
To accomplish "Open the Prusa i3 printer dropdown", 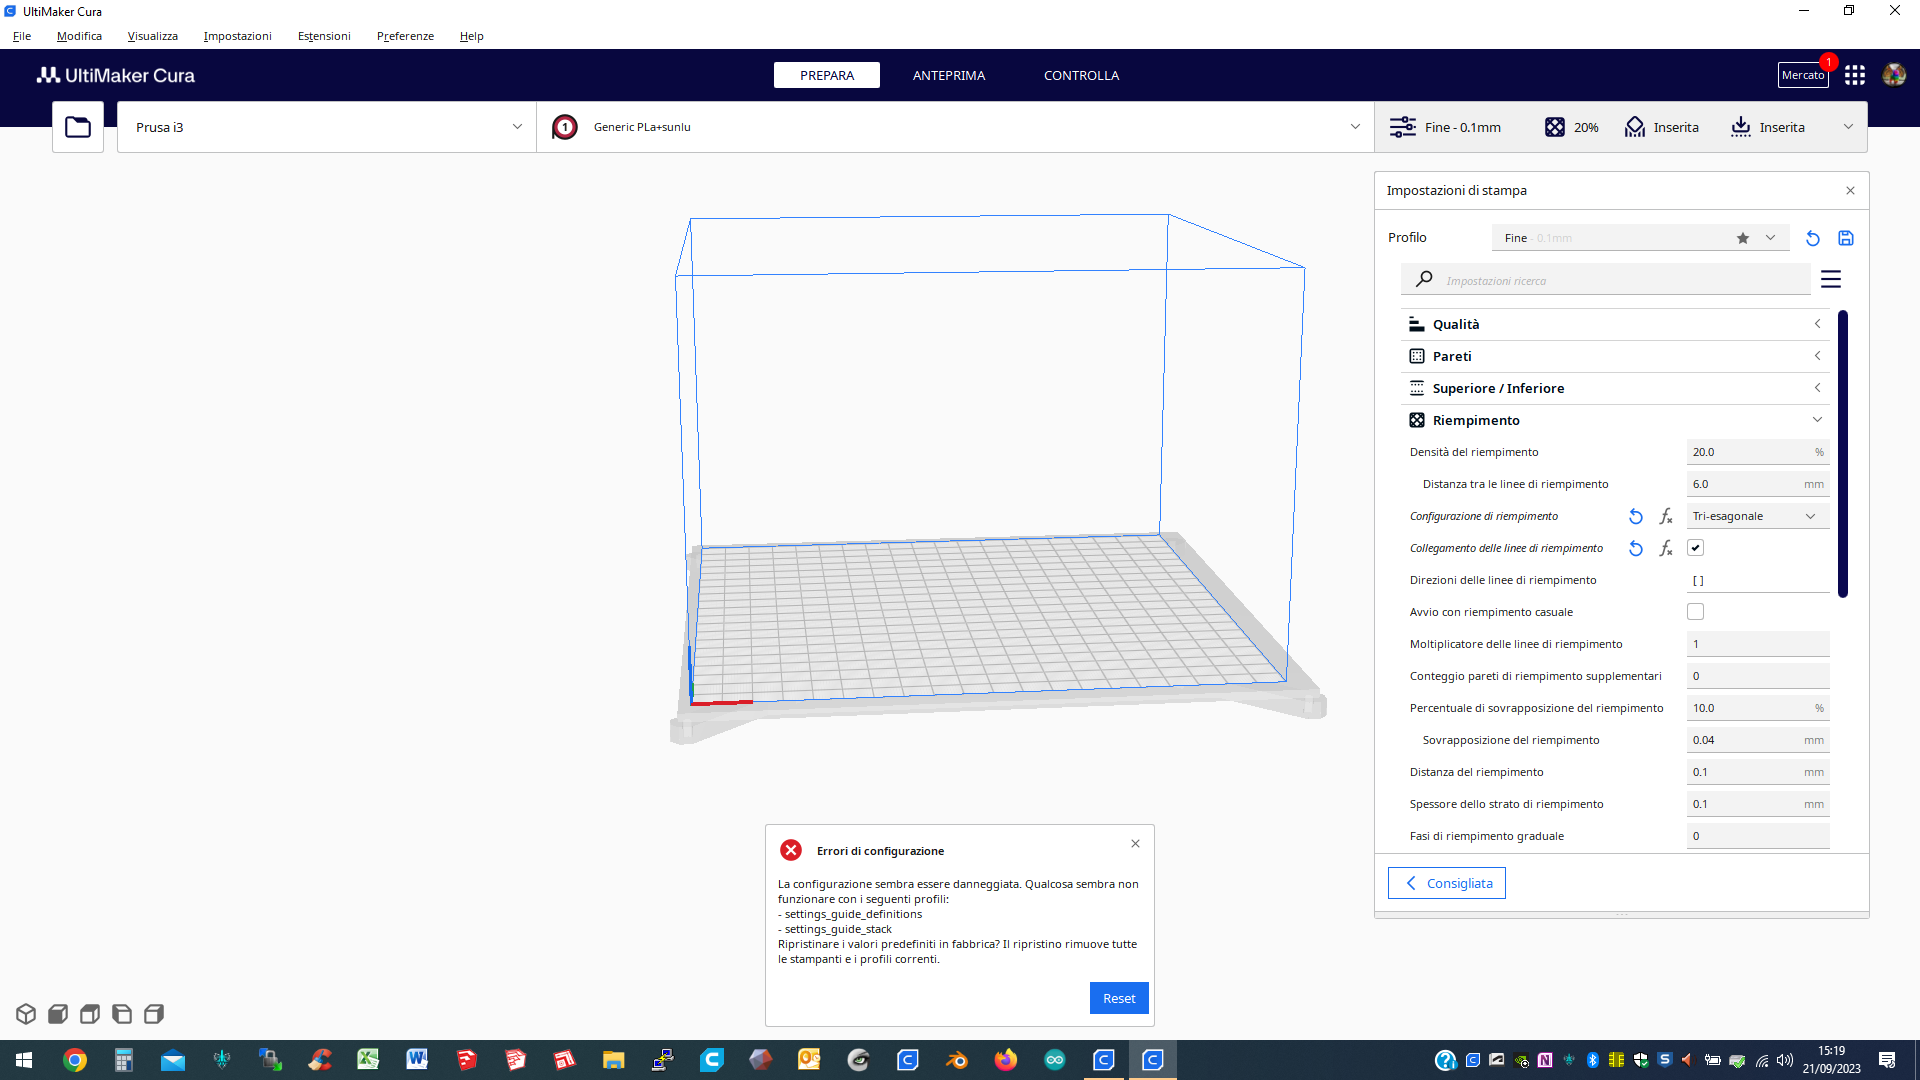I will click(x=325, y=127).
